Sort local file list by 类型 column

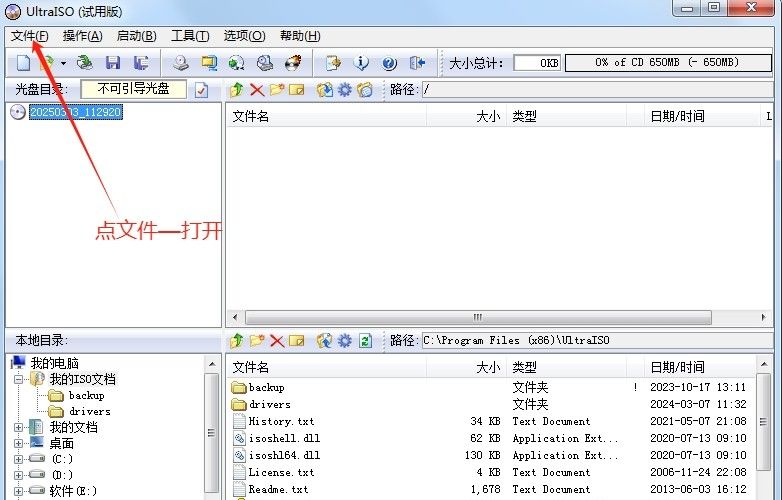click(566, 368)
